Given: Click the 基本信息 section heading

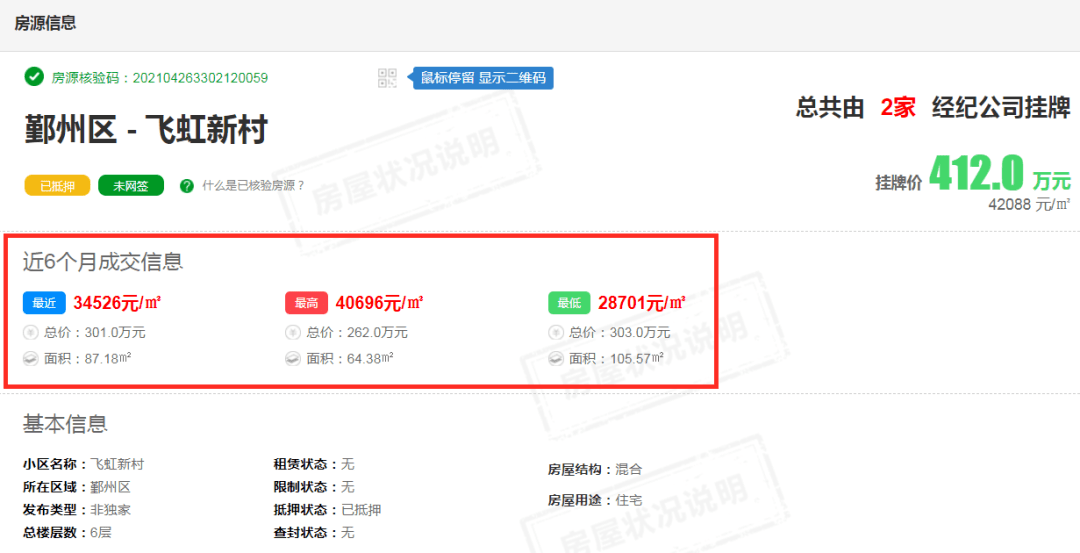Looking at the screenshot, I should (x=65, y=424).
